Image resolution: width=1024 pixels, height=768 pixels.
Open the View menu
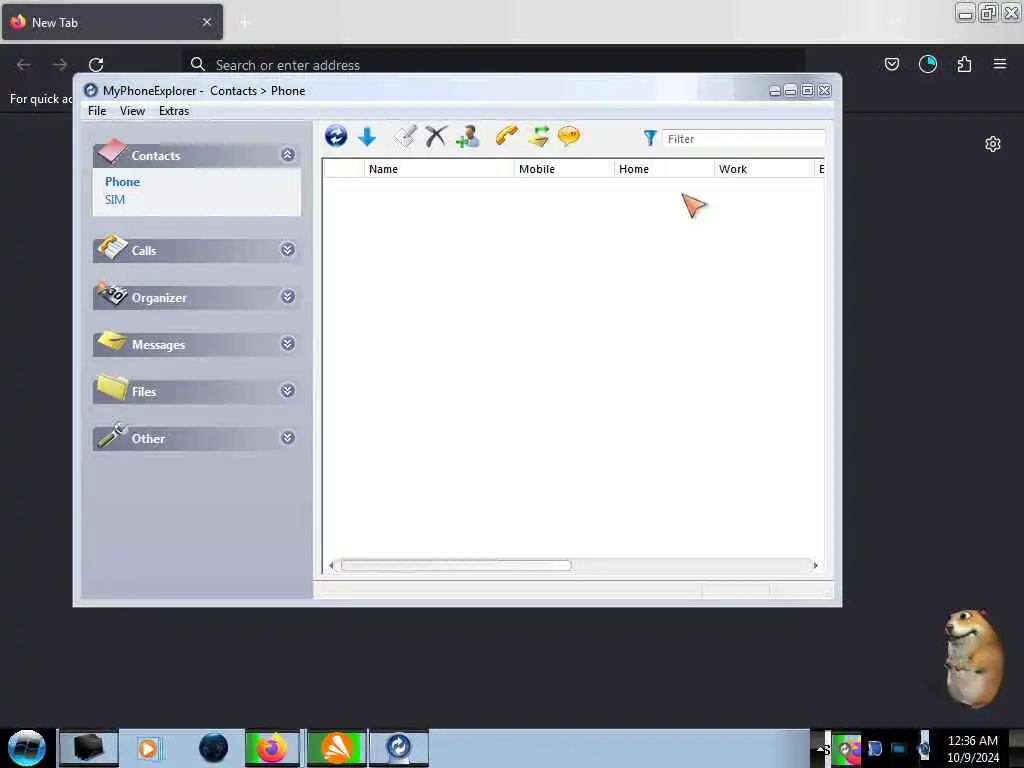pyautogui.click(x=132, y=111)
